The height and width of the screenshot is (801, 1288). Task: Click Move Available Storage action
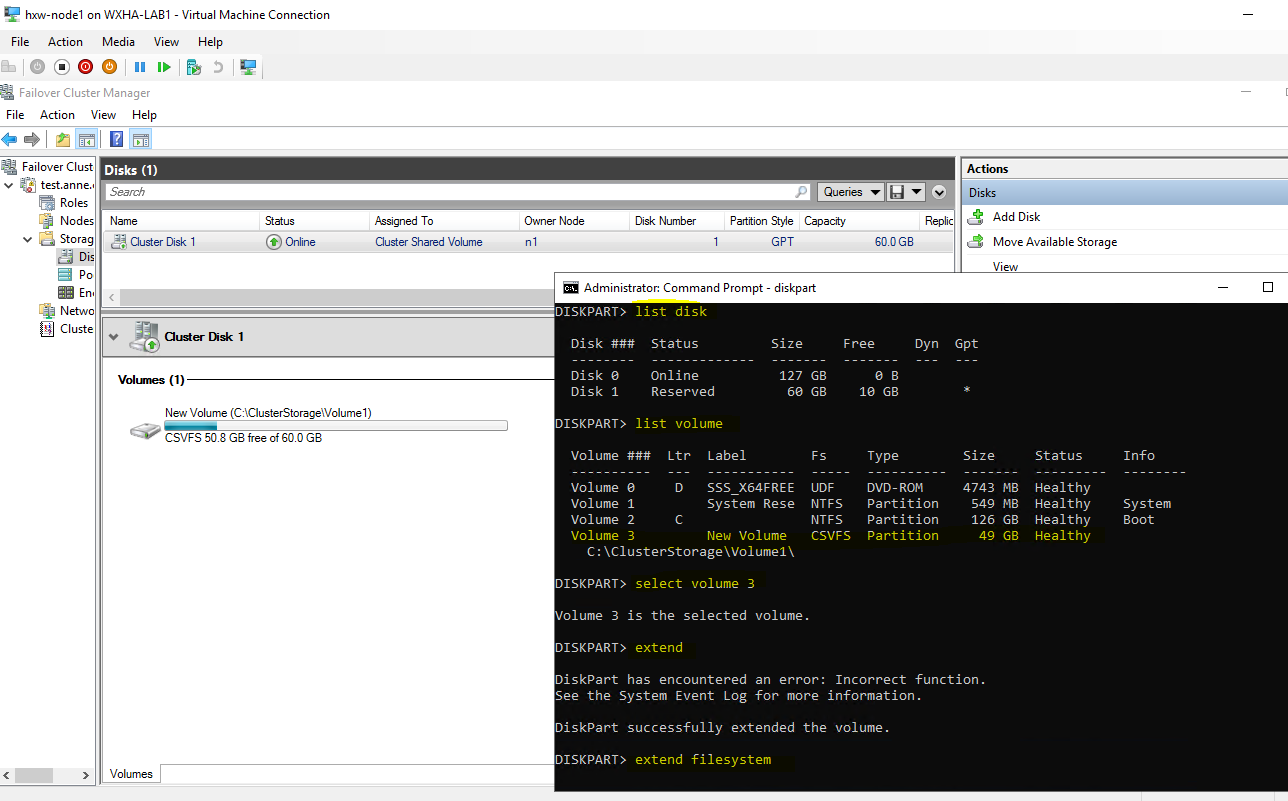1054,242
